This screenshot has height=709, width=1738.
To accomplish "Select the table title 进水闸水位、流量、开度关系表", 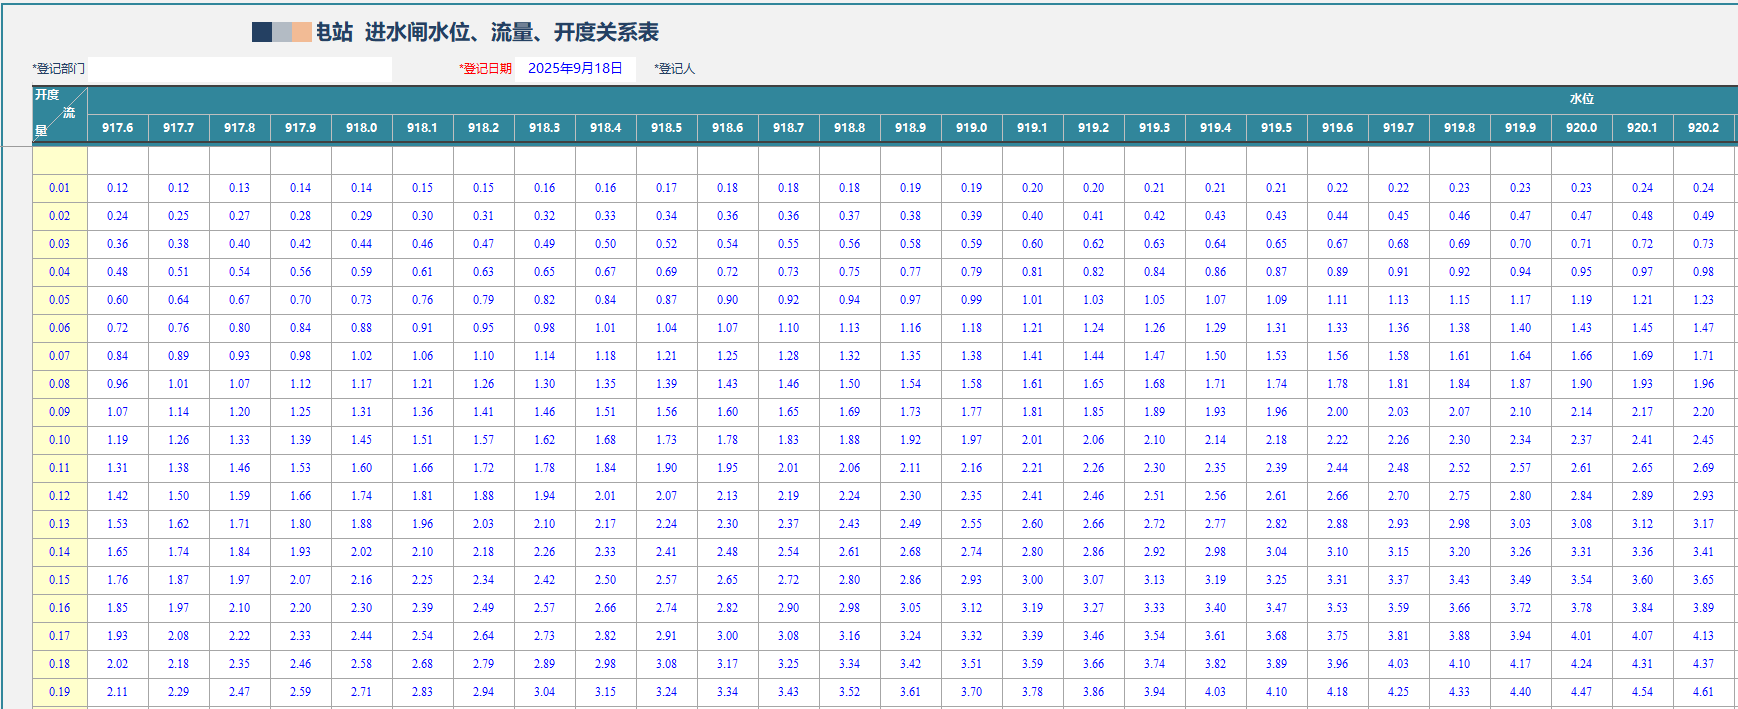I will click(x=511, y=33).
